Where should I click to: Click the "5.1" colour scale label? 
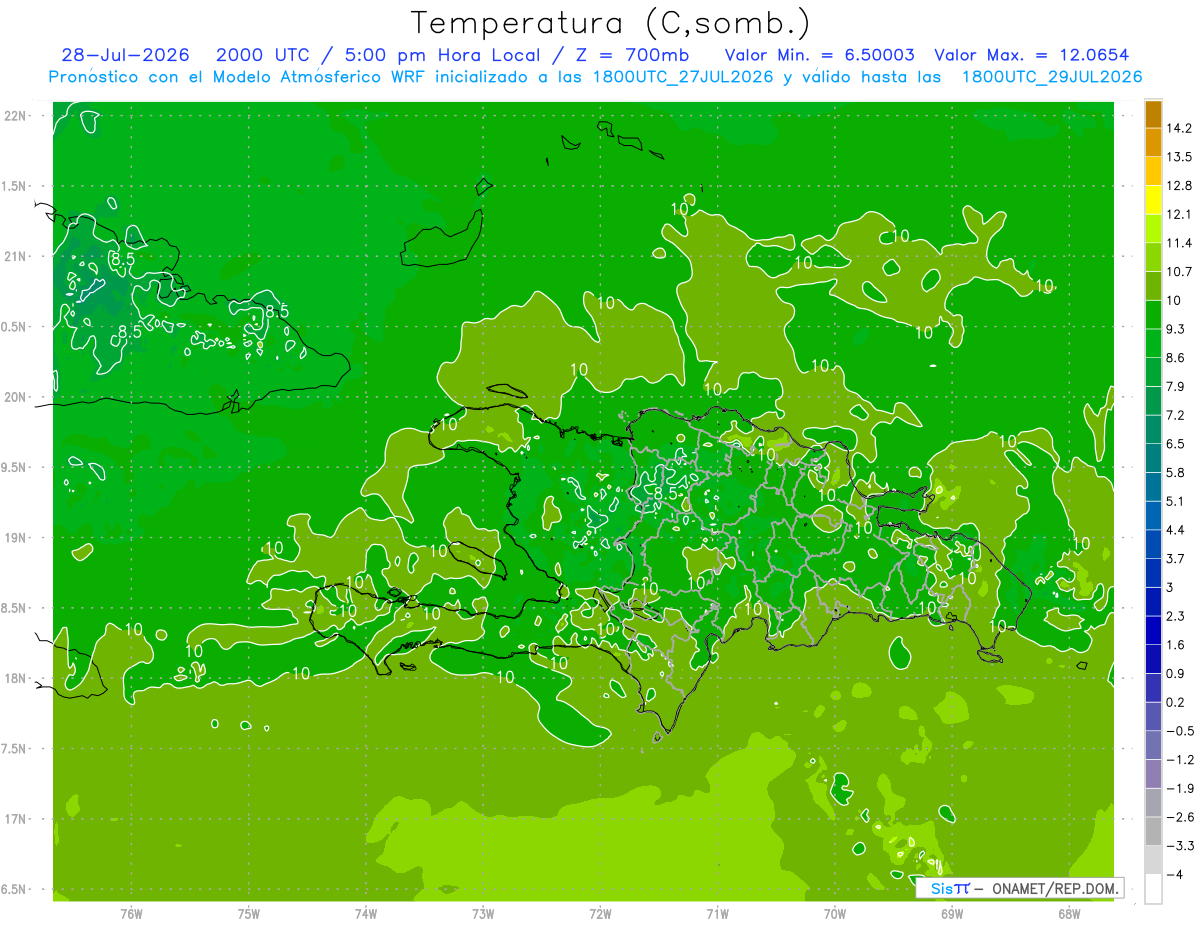click(1176, 501)
